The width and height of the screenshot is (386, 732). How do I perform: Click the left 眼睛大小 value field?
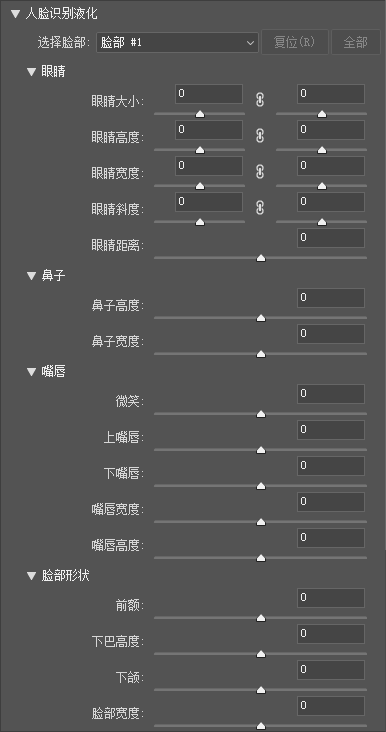click(209, 94)
